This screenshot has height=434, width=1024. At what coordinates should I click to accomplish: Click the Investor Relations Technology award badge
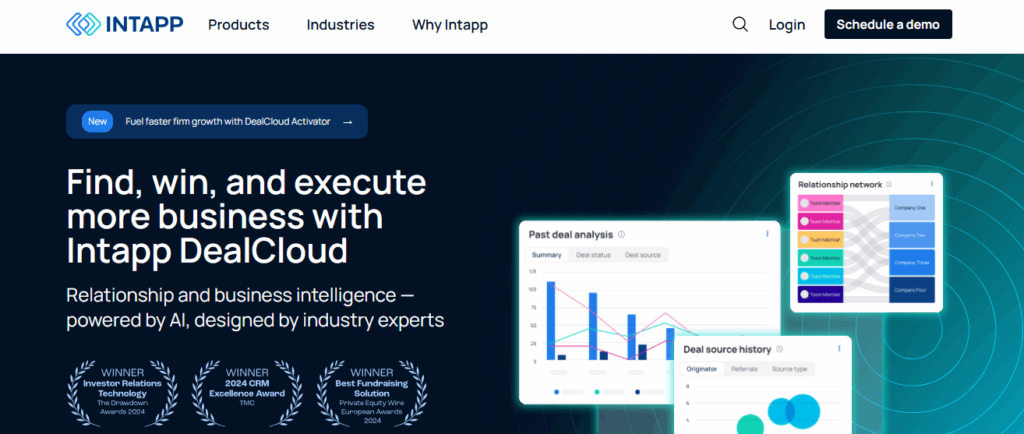pyautogui.click(x=123, y=394)
